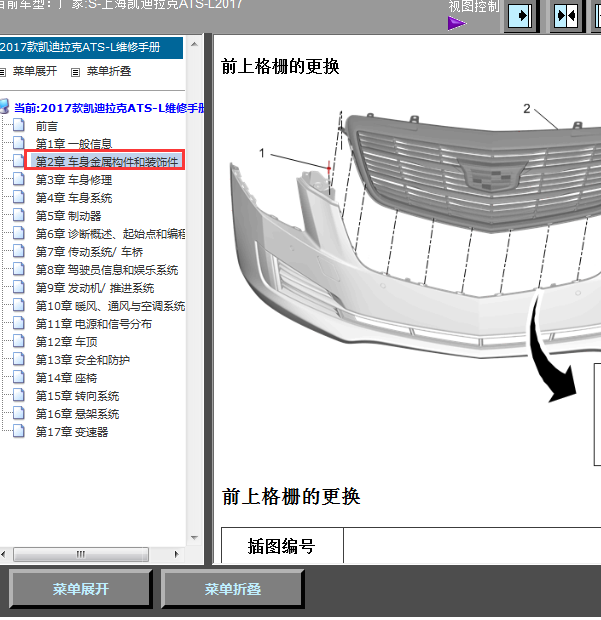Click the page icon beside 第3章 车身修理
Screen dimensions: 601x620
(x=19, y=179)
